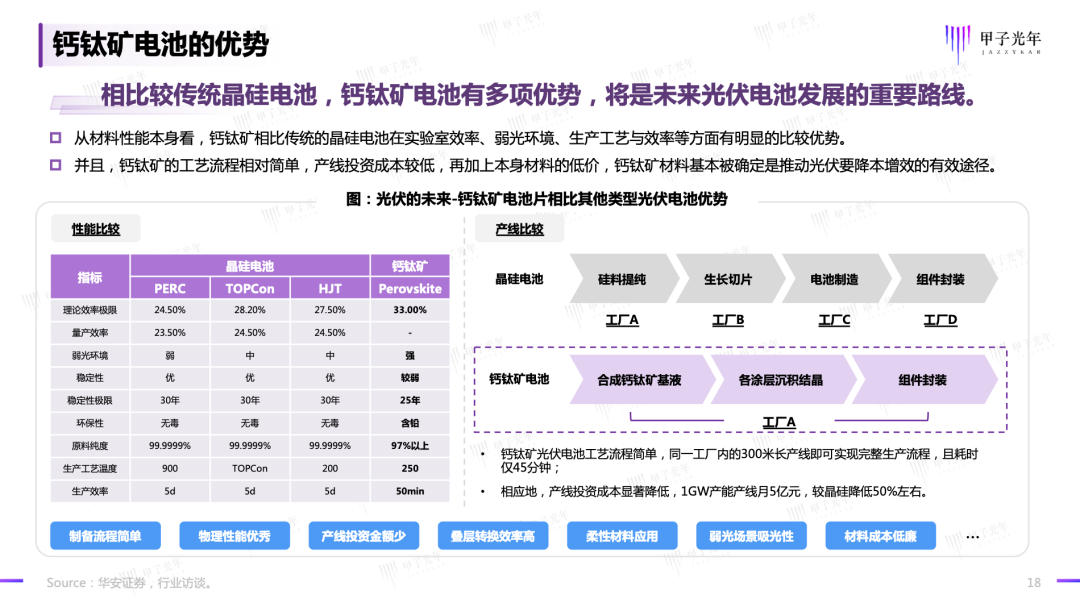1080x607 pixels.
Task: Select the 叠层转换效率高 tag
Action: 492,536
